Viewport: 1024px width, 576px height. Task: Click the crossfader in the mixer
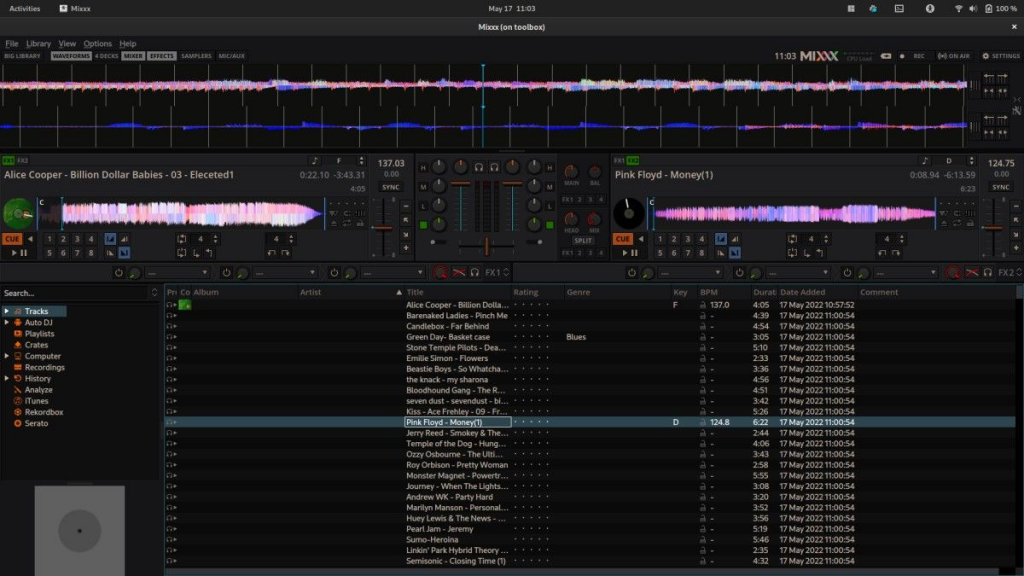[487, 246]
